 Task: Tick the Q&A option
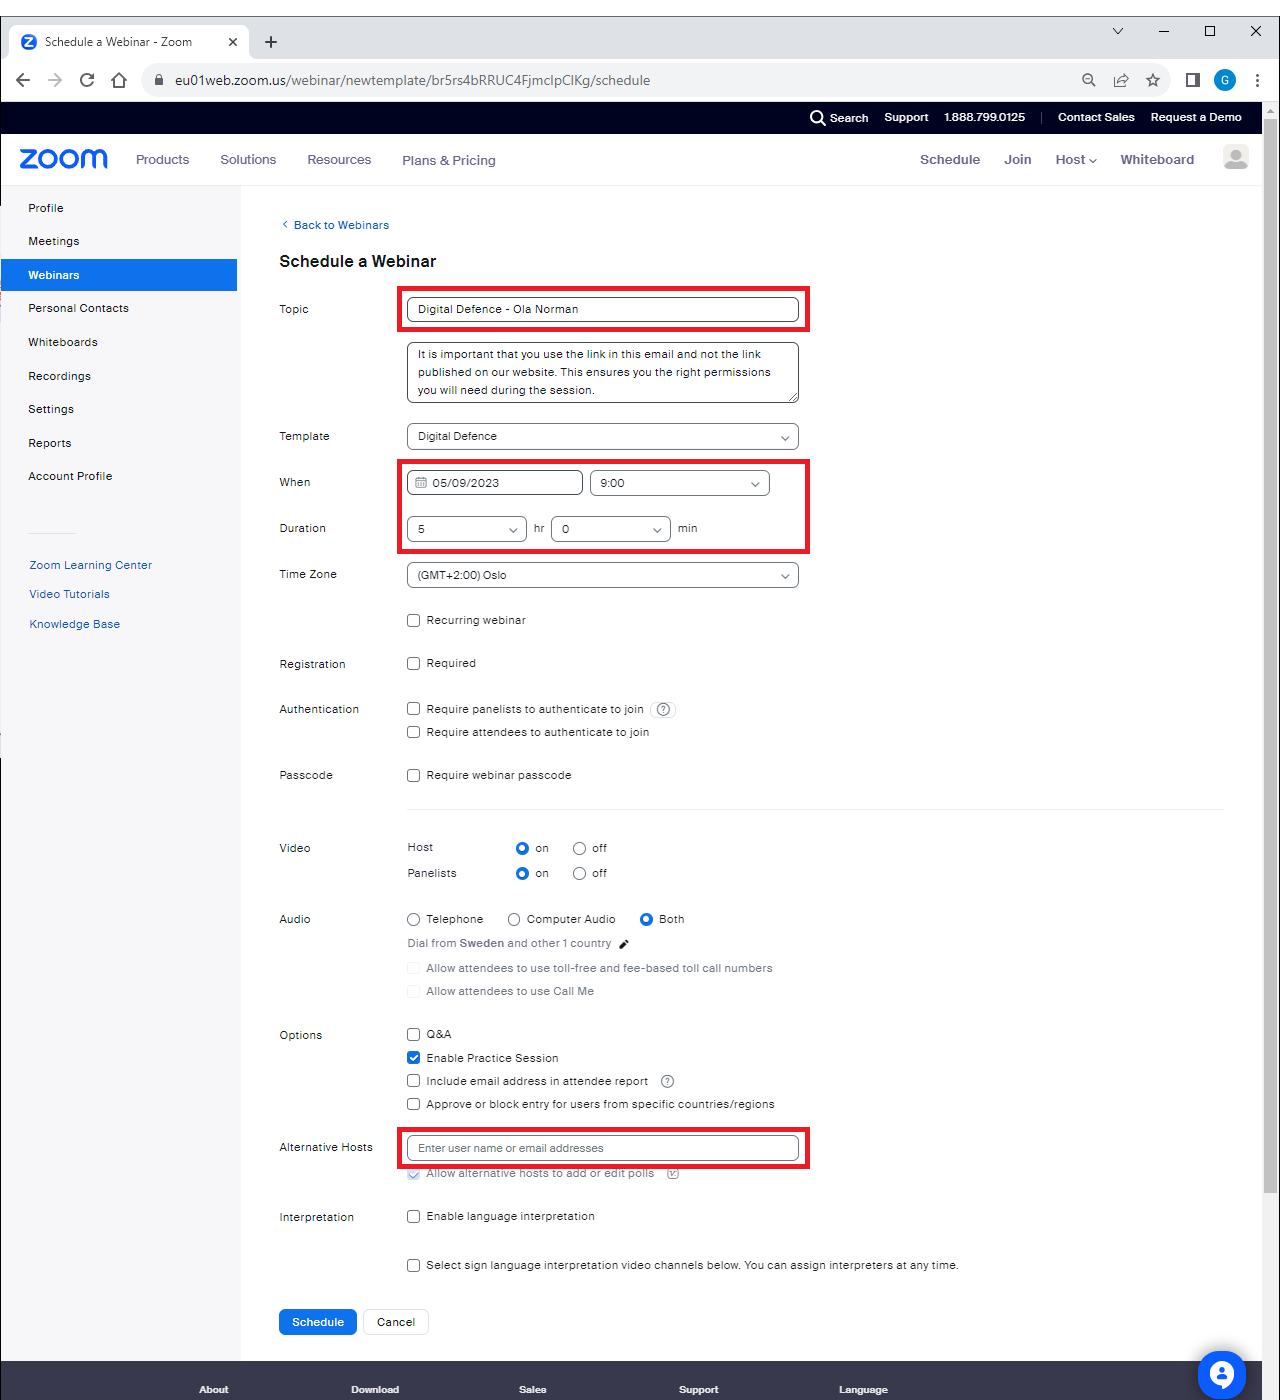coord(413,1035)
